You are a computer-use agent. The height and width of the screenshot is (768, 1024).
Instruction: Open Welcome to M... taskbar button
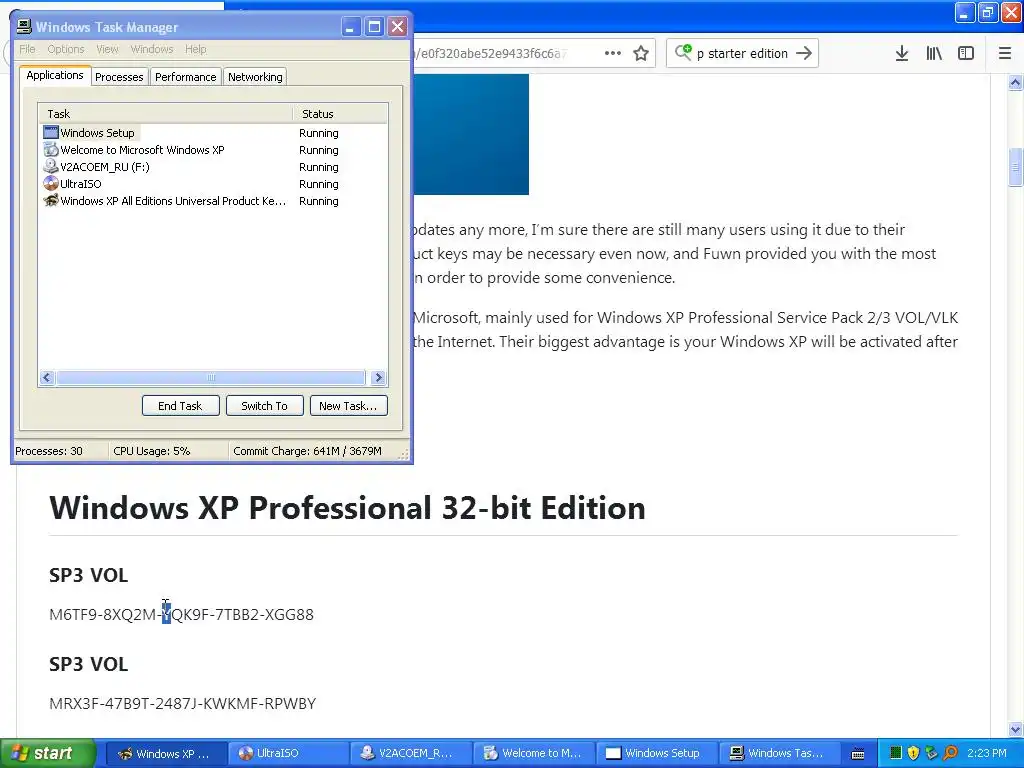tap(534, 754)
